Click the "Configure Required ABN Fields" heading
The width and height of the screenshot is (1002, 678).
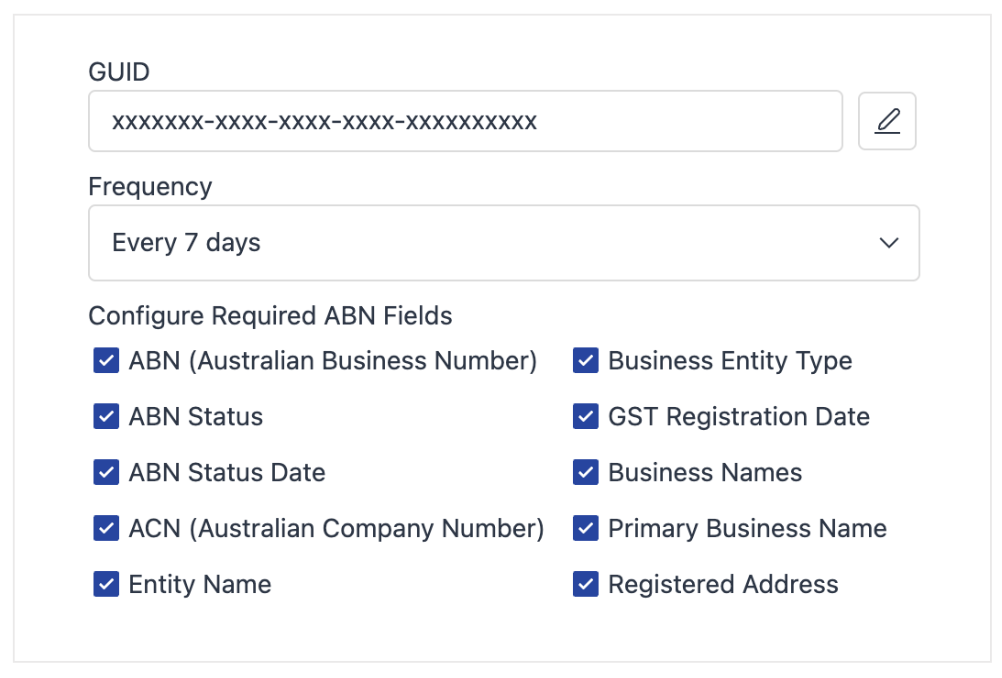click(x=270, y=316)
